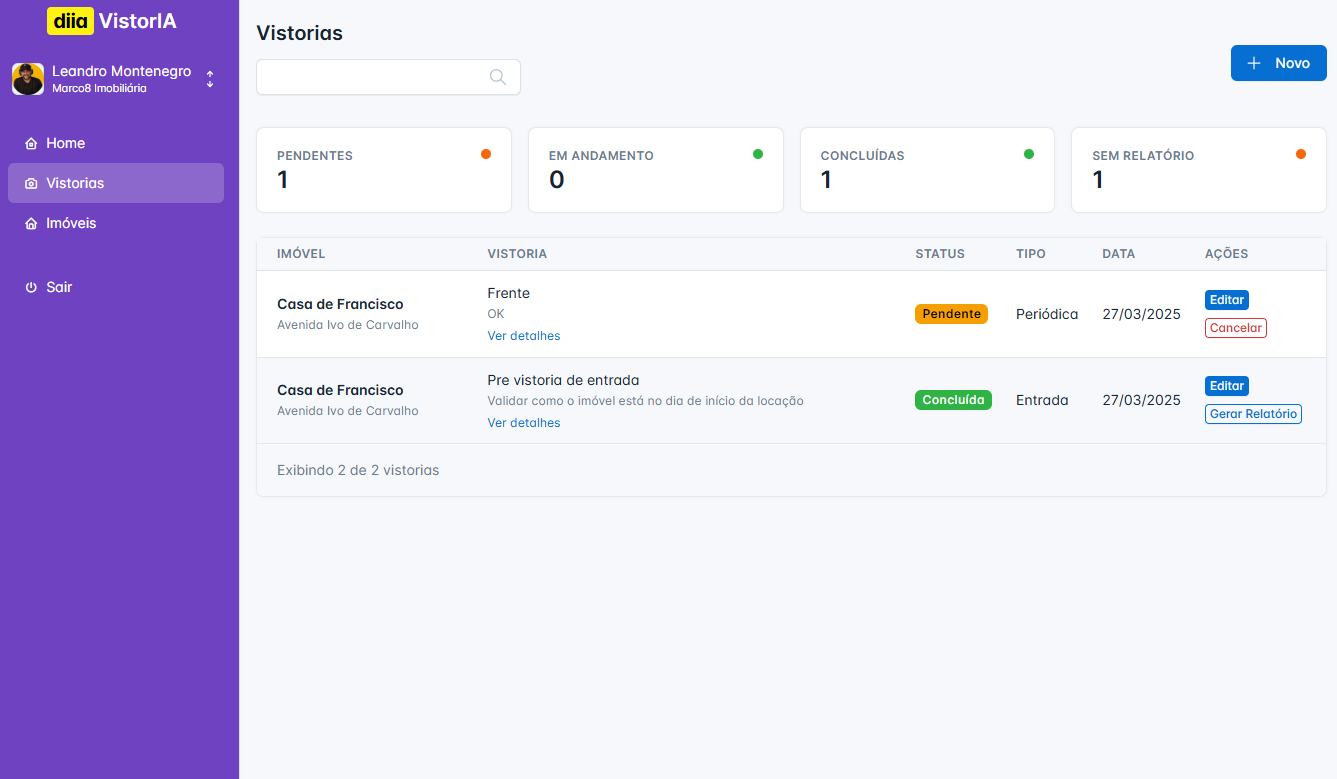Click Gerar Relatório for Concluída vistoria
The width and height of the screenshot is (1337, 779).
coord(1253,414)
